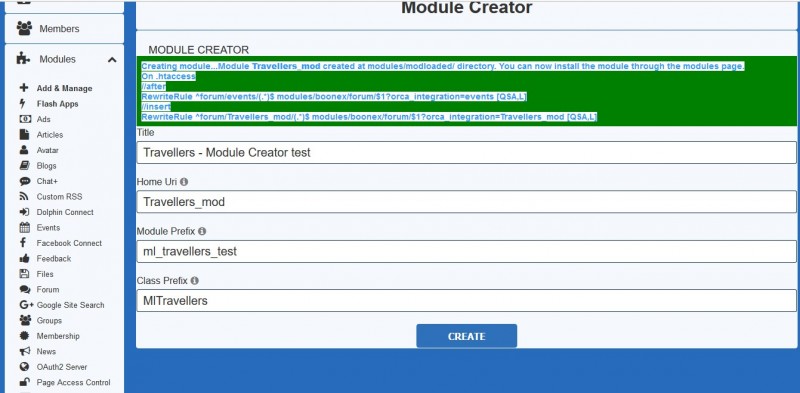This screenshot has height=393, width=800.
Task: Click the megaphone icon beside News
Action: tap(24, 351)
